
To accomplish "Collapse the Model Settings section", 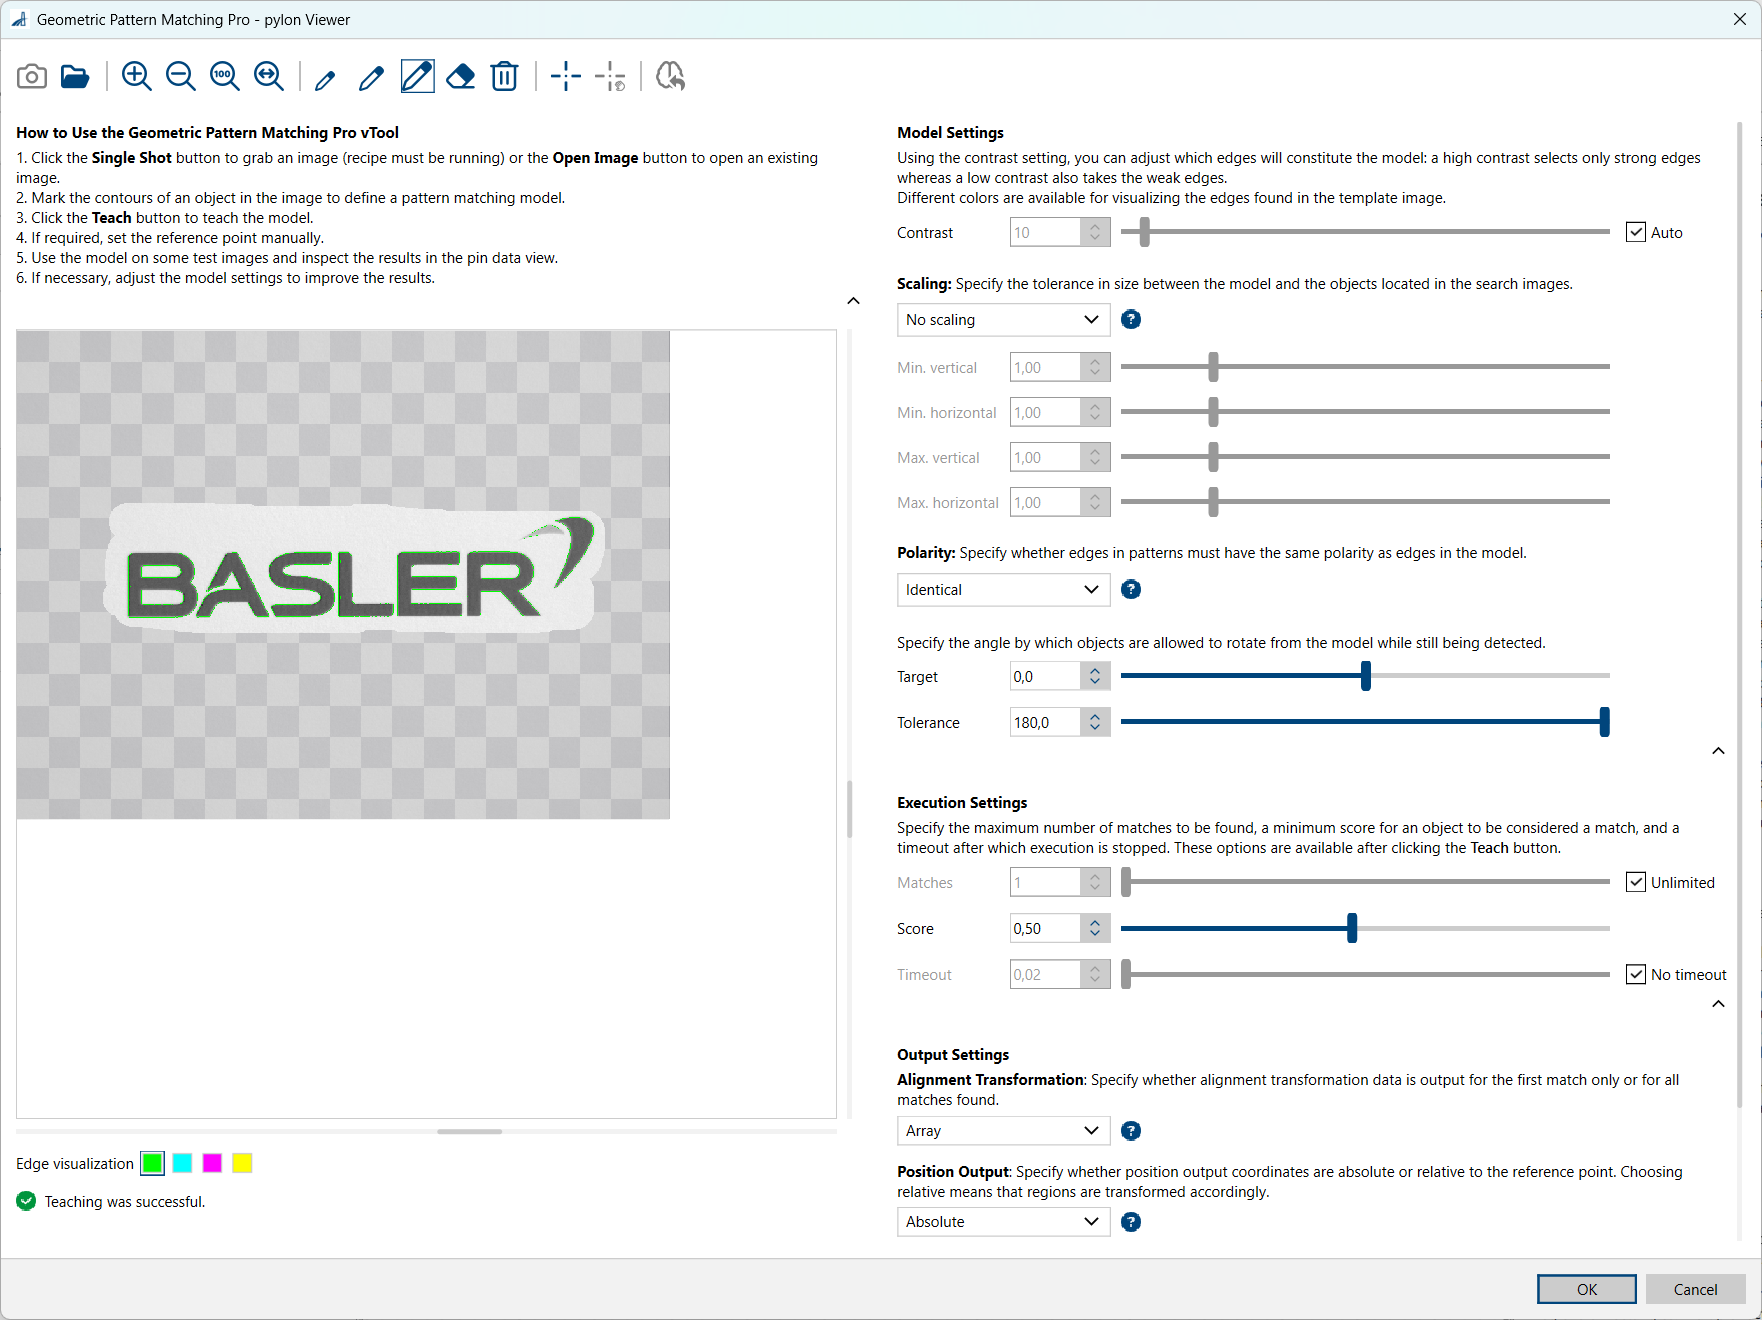I will coord(1718,751).
